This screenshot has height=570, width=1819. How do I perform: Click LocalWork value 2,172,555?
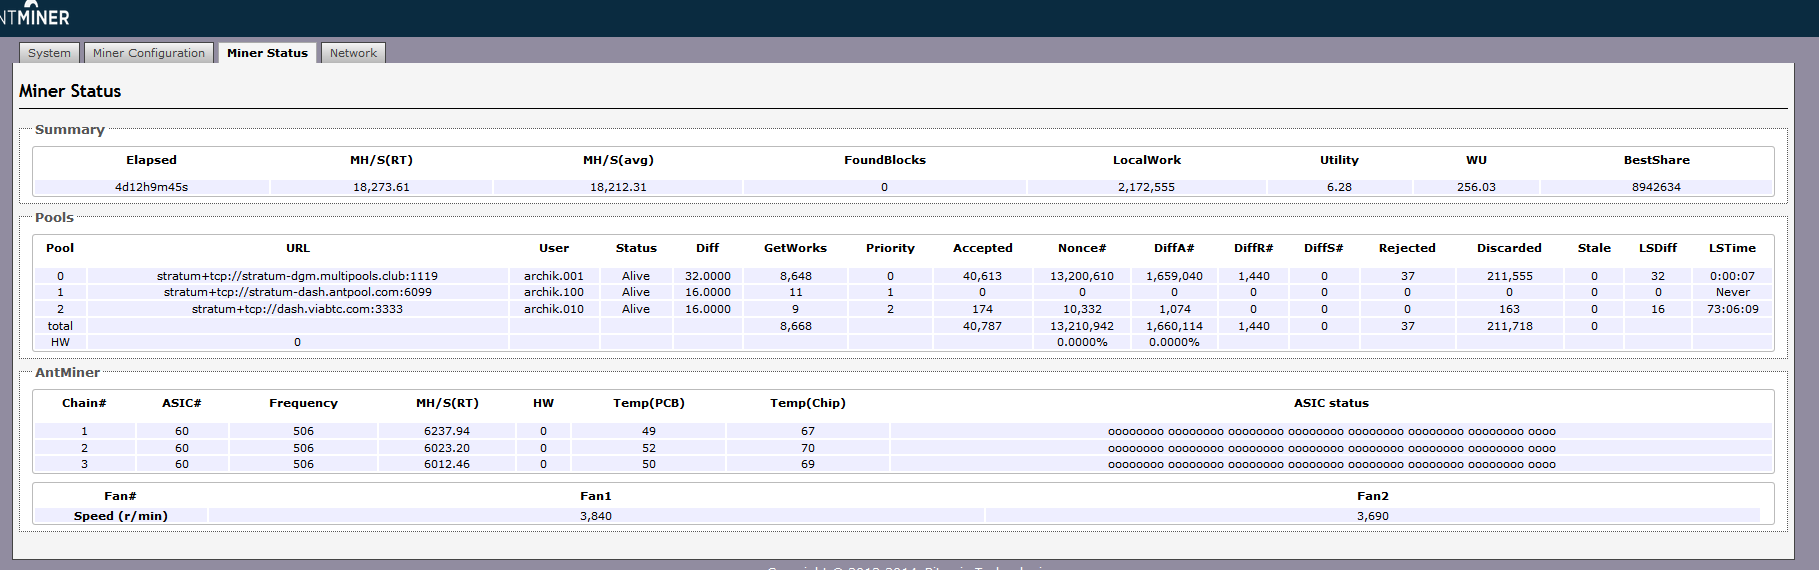[x=1146, y=187]
